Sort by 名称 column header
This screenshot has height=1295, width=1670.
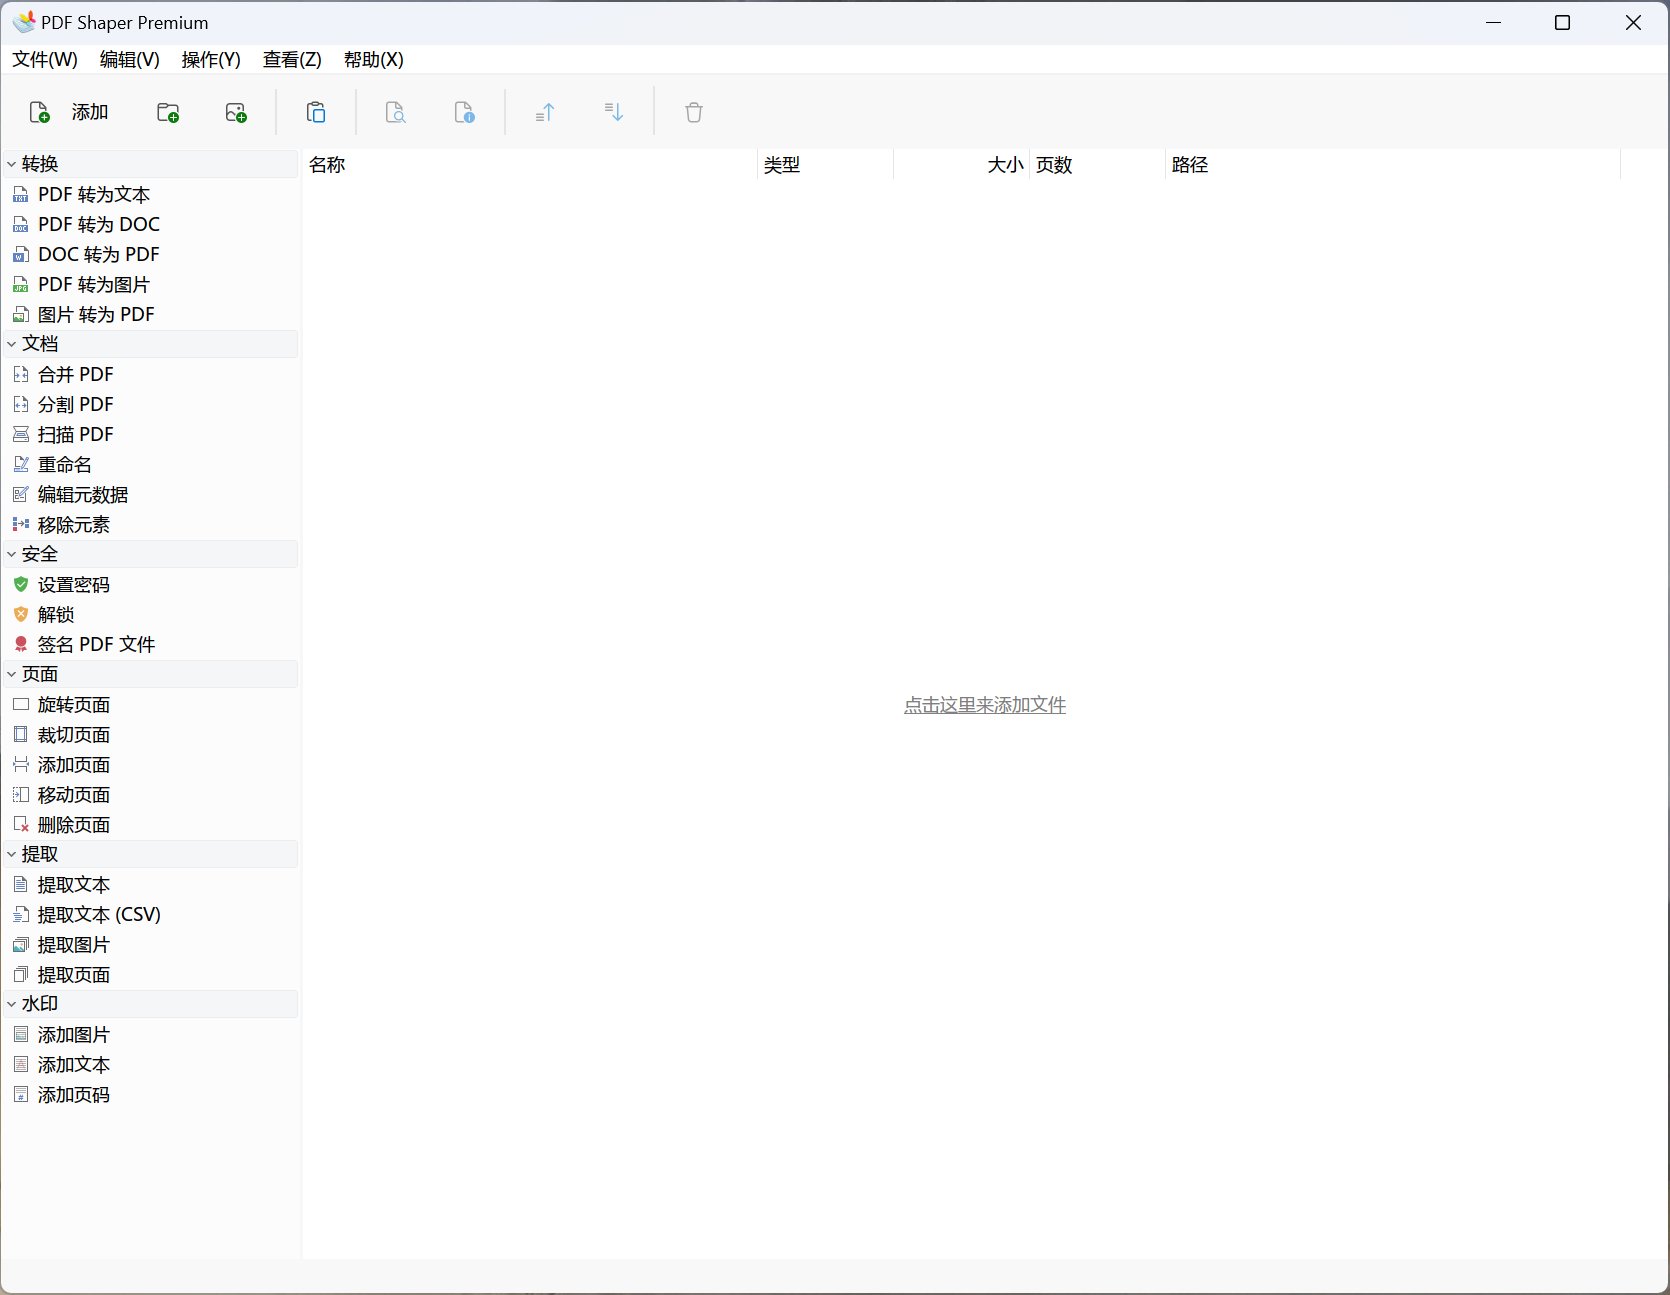pyautogui.click(x=530, y=165)
